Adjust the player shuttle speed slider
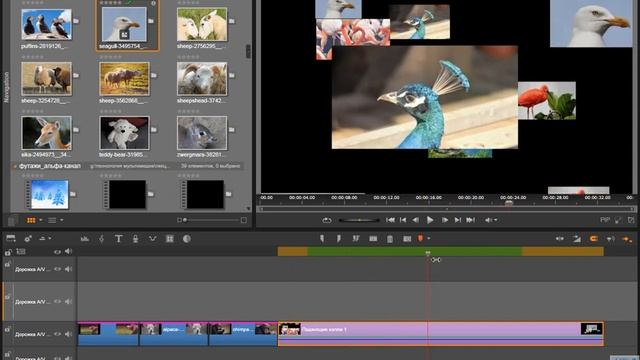Image resolution: width=640 pixels, height=360 pixels. click(359, 220)
